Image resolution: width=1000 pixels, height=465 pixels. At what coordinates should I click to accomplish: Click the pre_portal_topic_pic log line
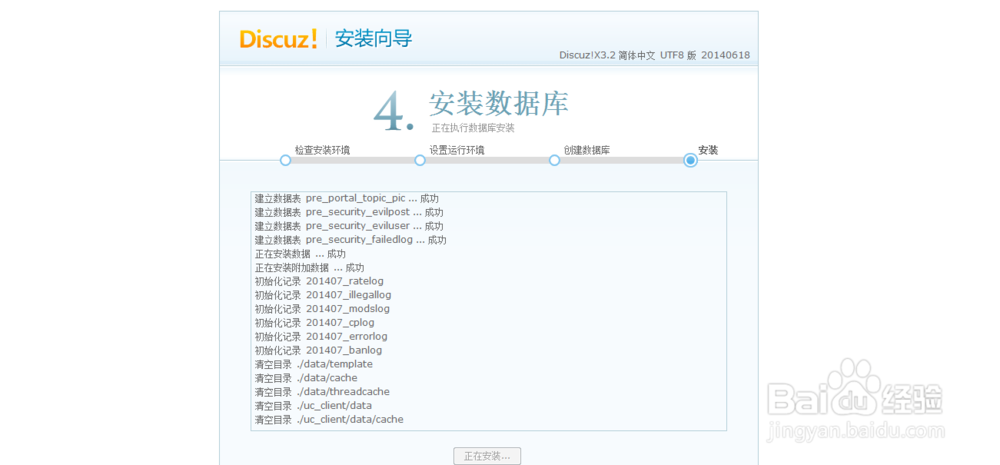[x=346, y=198]
